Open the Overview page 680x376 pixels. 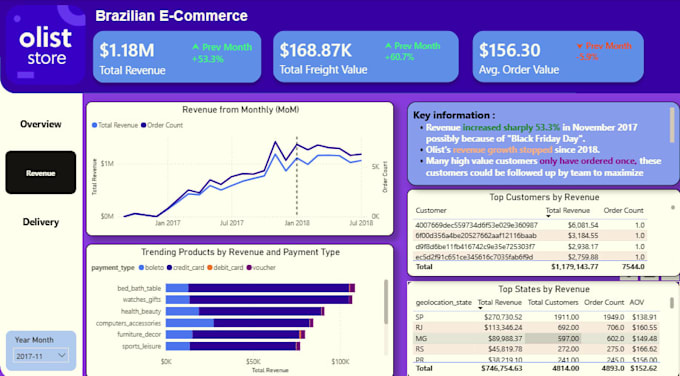(x=41, y=124)
